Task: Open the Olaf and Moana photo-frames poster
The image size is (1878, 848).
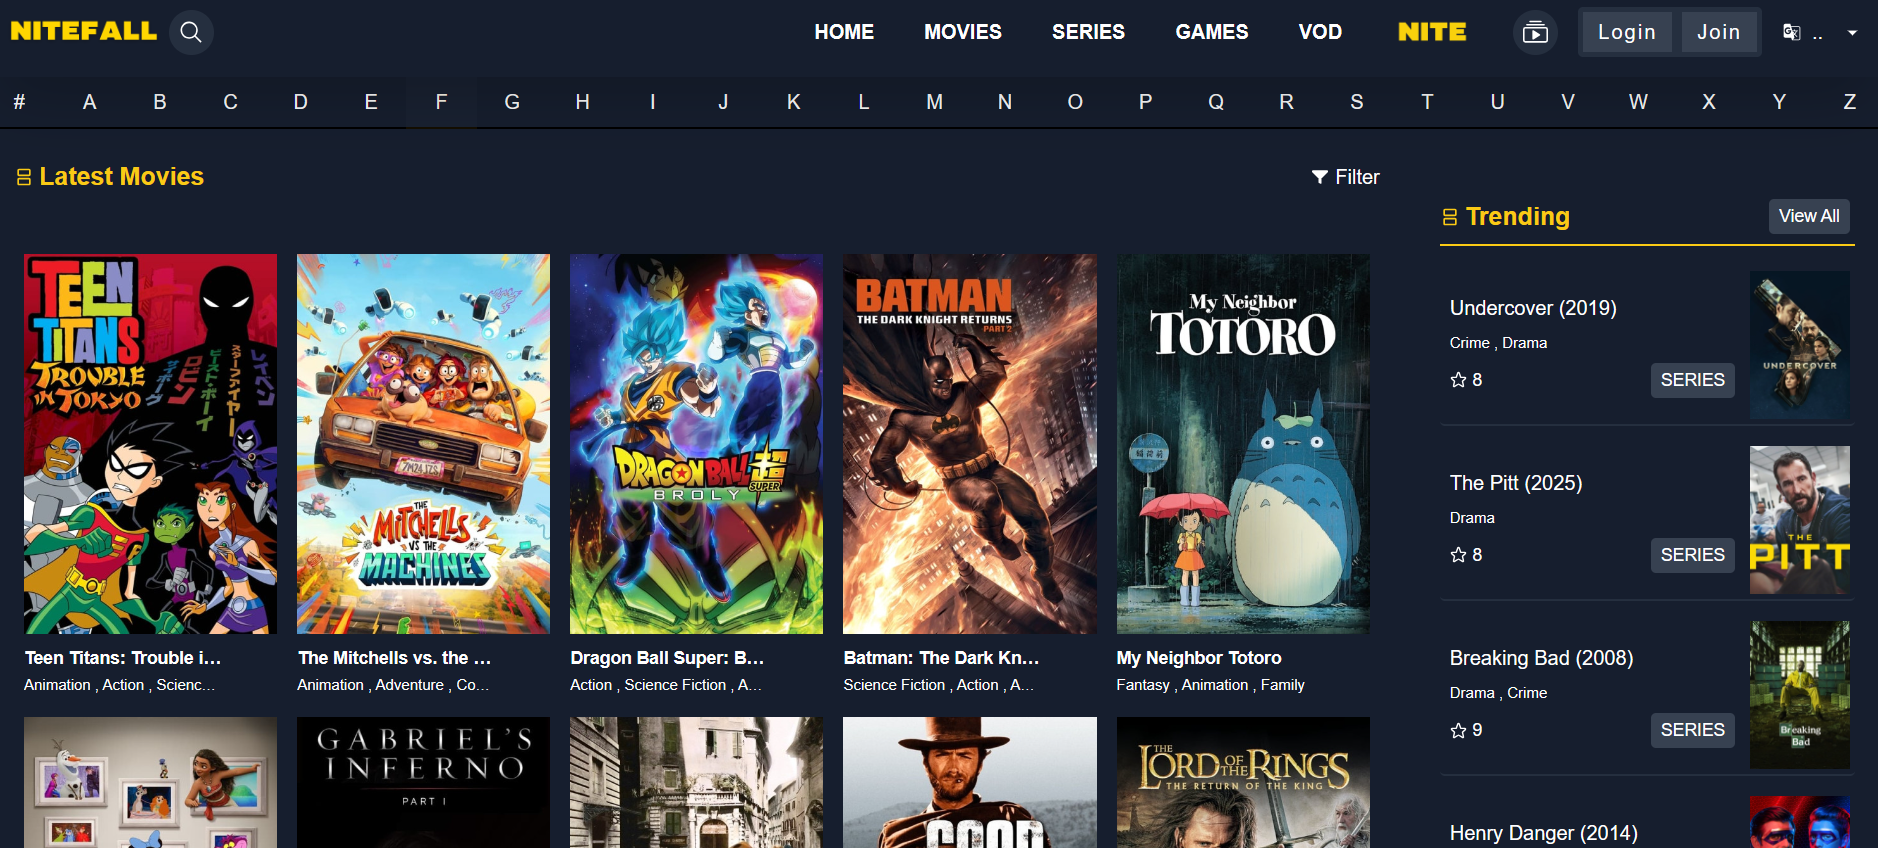Action: pos(150,782)
